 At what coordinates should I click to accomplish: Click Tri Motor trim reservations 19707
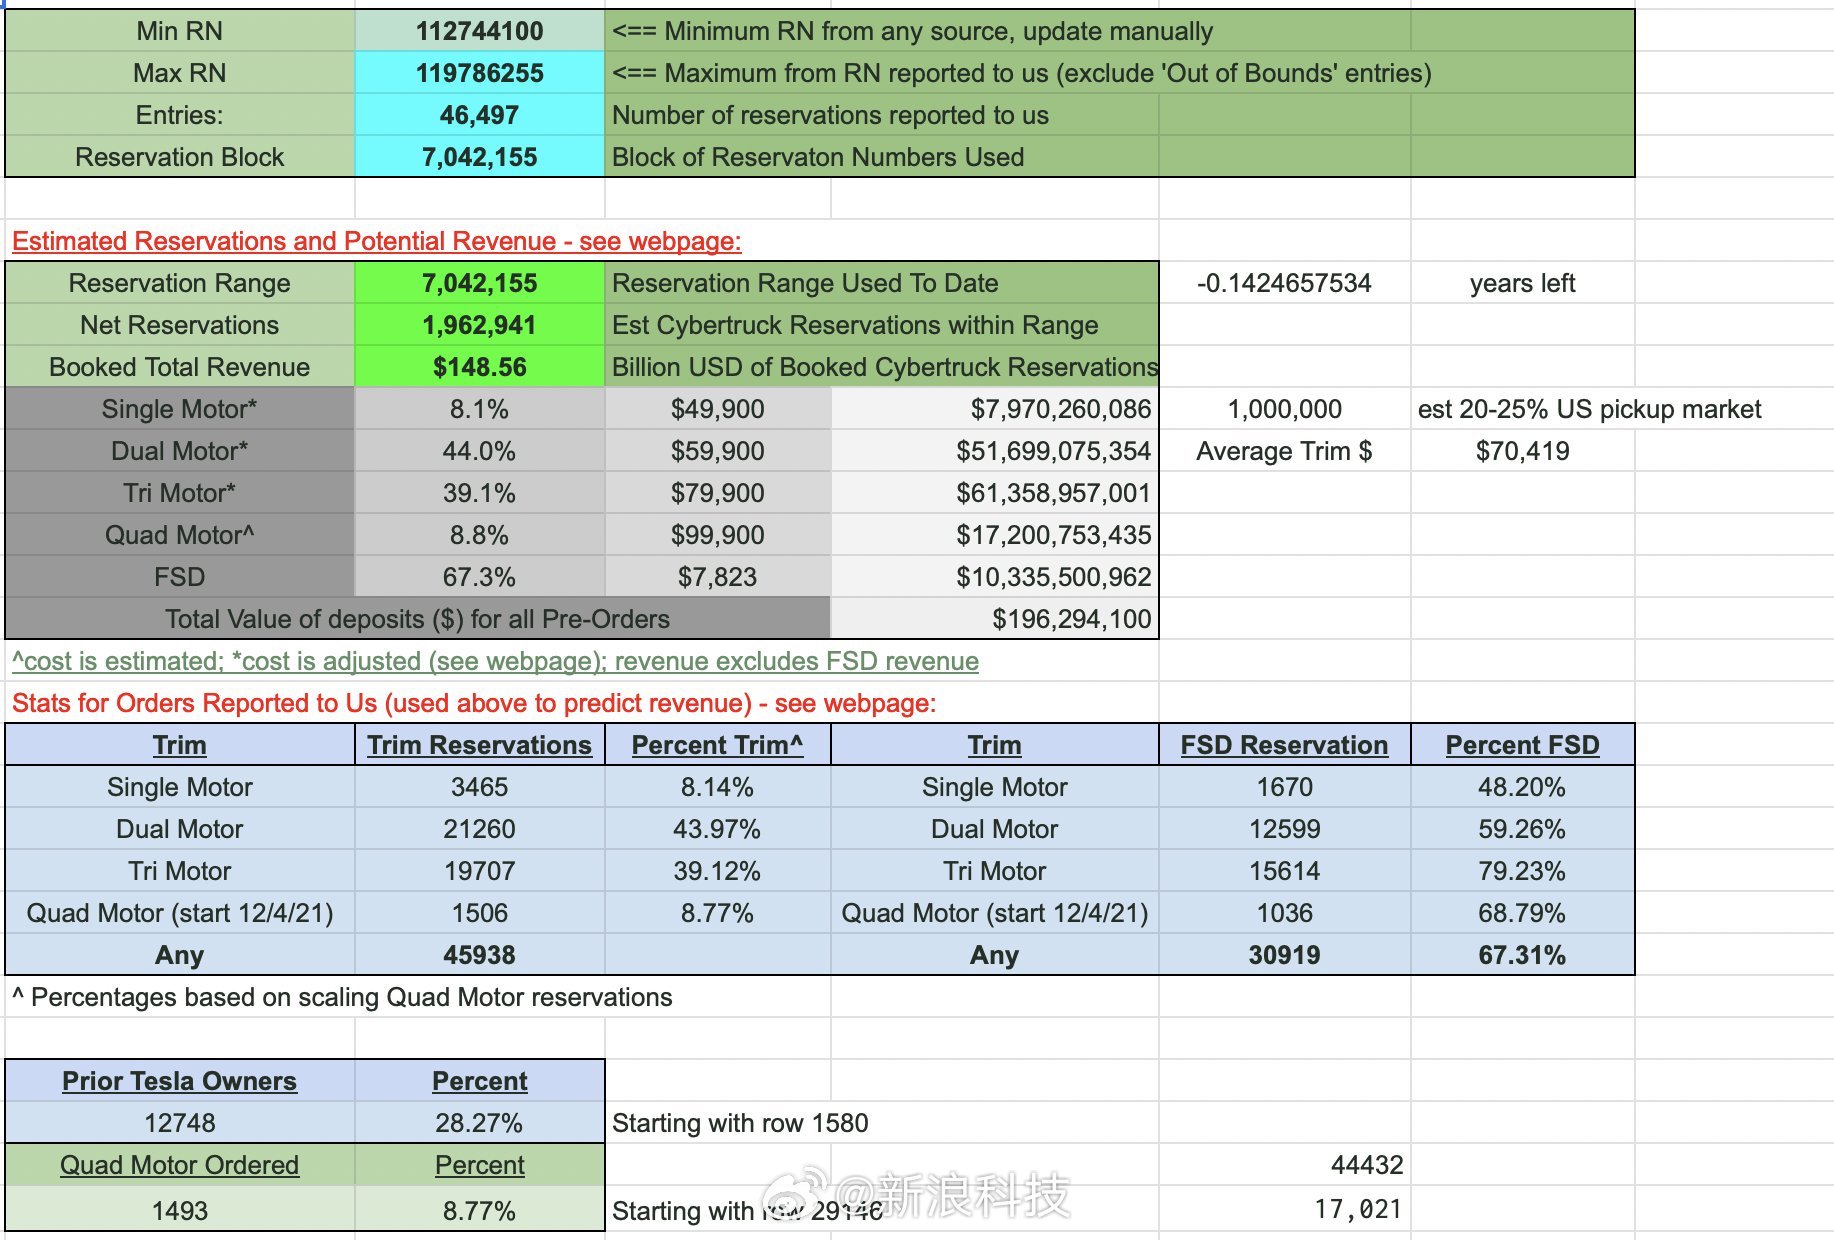click(x=479, y=871)
